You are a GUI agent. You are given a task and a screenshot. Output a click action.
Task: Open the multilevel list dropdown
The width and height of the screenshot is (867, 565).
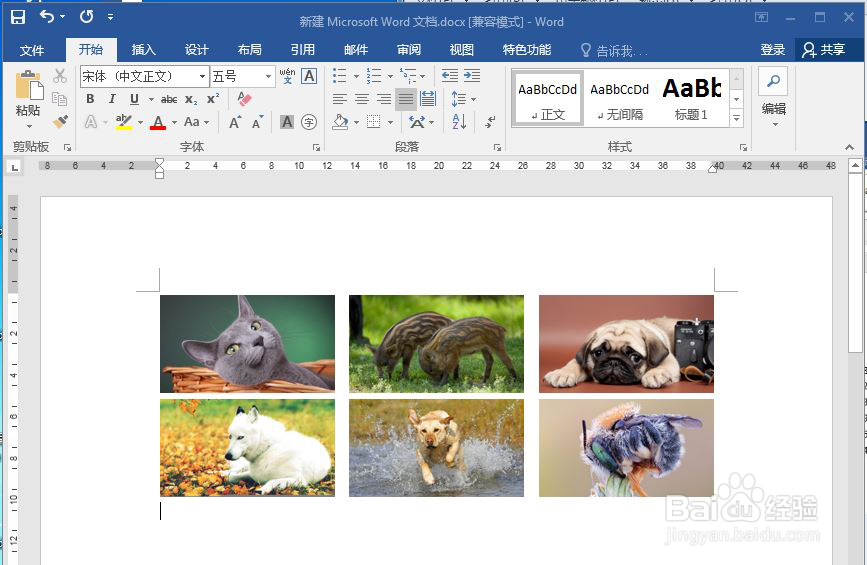(423, 76)
